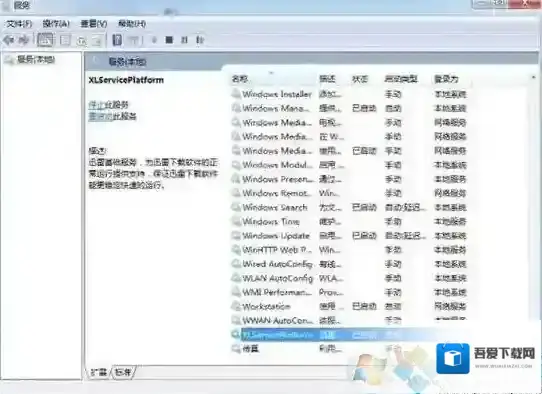The height and width of the screenshot is (394, 542).
Task: Click the gear icon beside WMI Performan...
Action: pos(236,292)
